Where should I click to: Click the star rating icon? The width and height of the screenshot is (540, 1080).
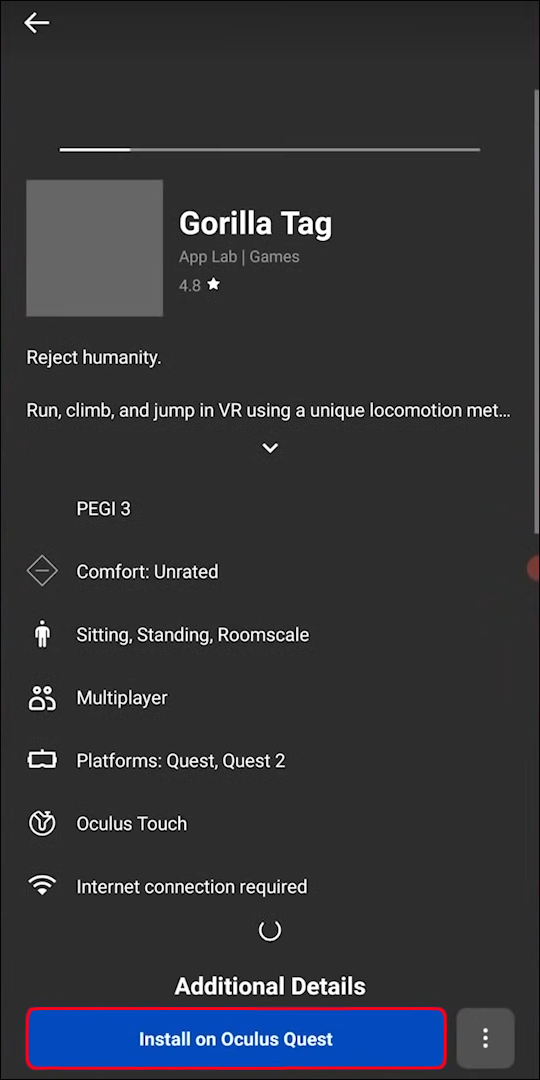pos(214,284)
